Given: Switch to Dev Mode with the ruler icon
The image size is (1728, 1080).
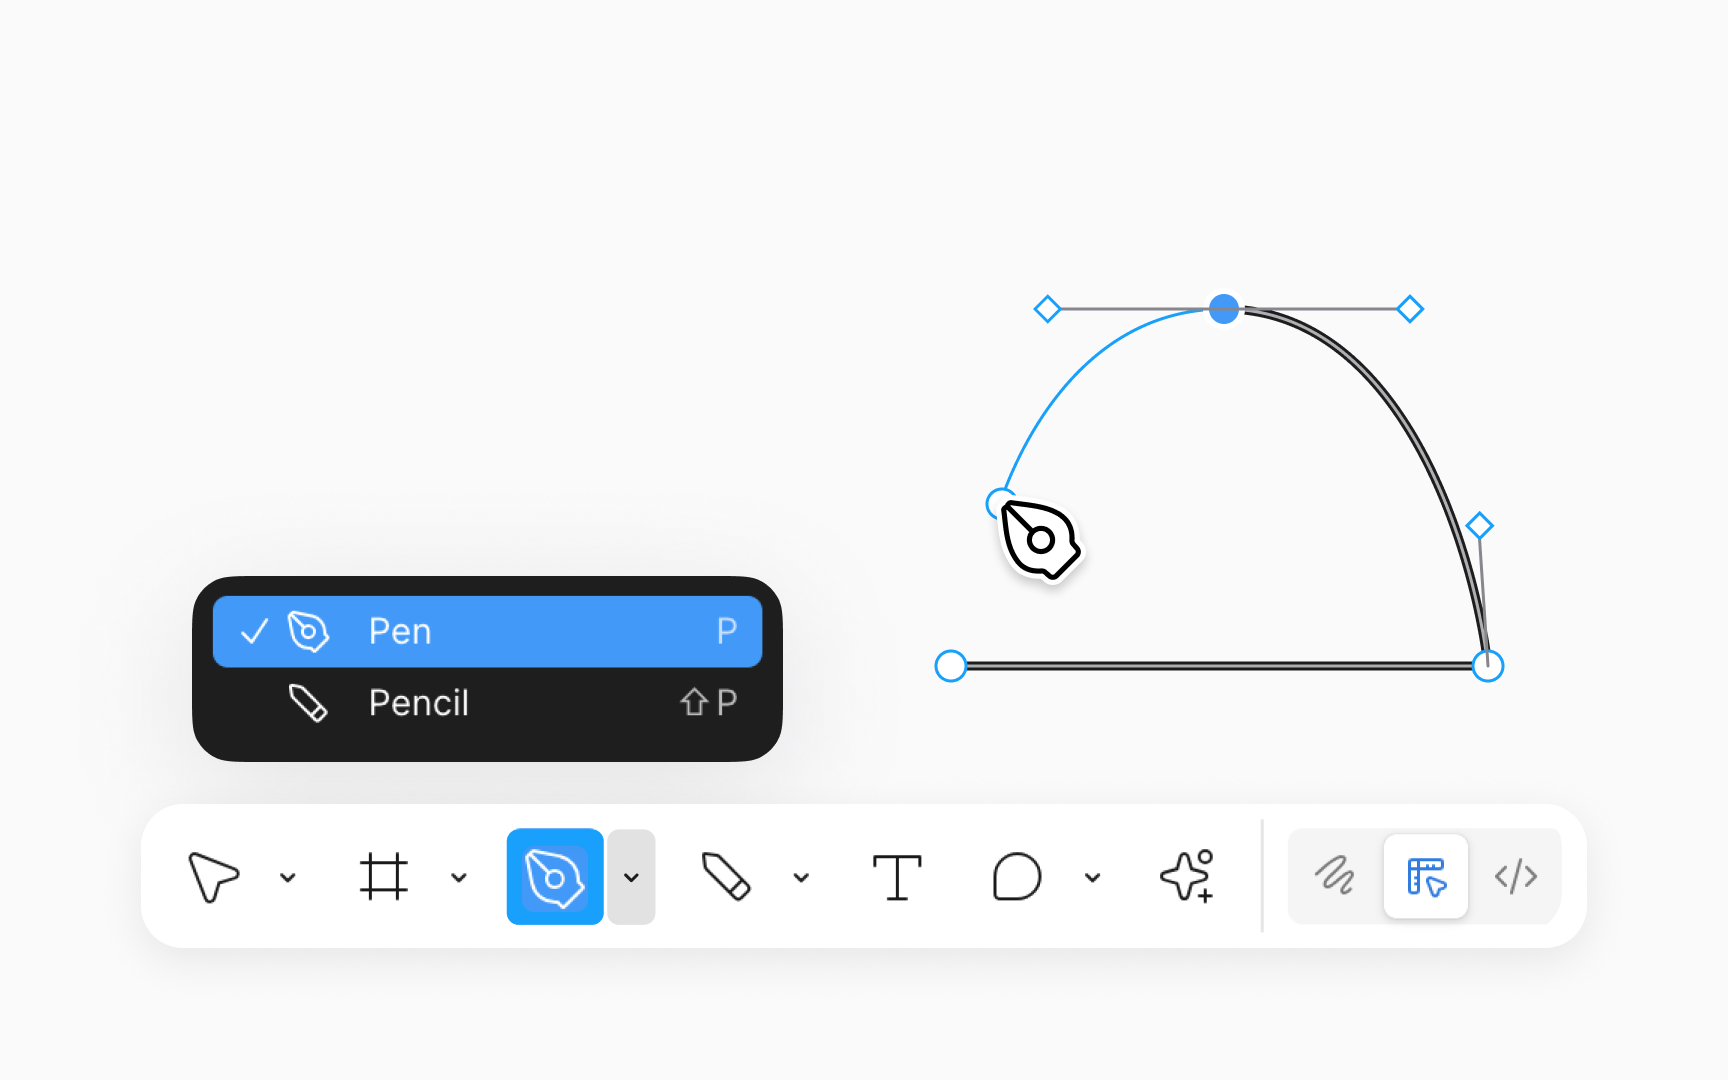Looking at the screenshot, I should point(1426,877).
